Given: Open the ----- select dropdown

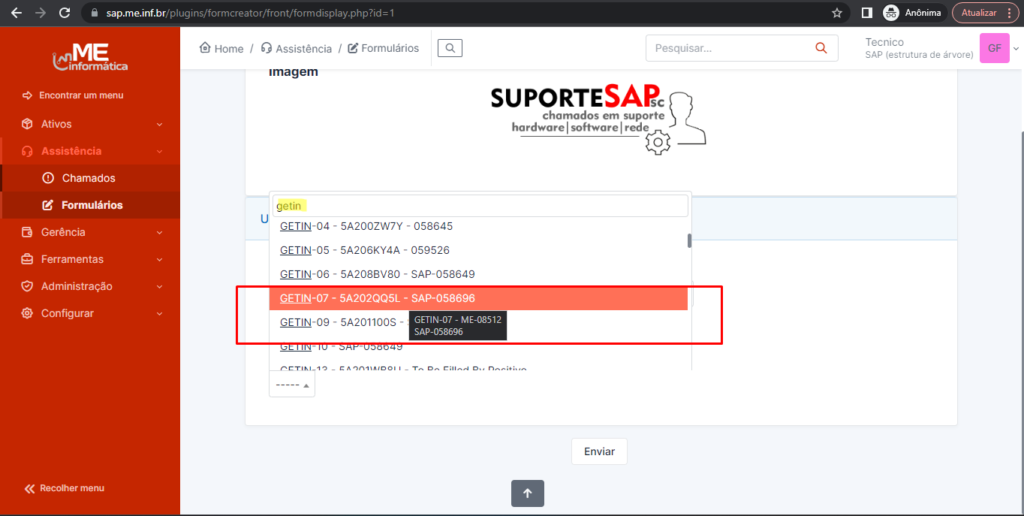Looking at the screenshot, I should pyautogui.click(x=292, y=385).
